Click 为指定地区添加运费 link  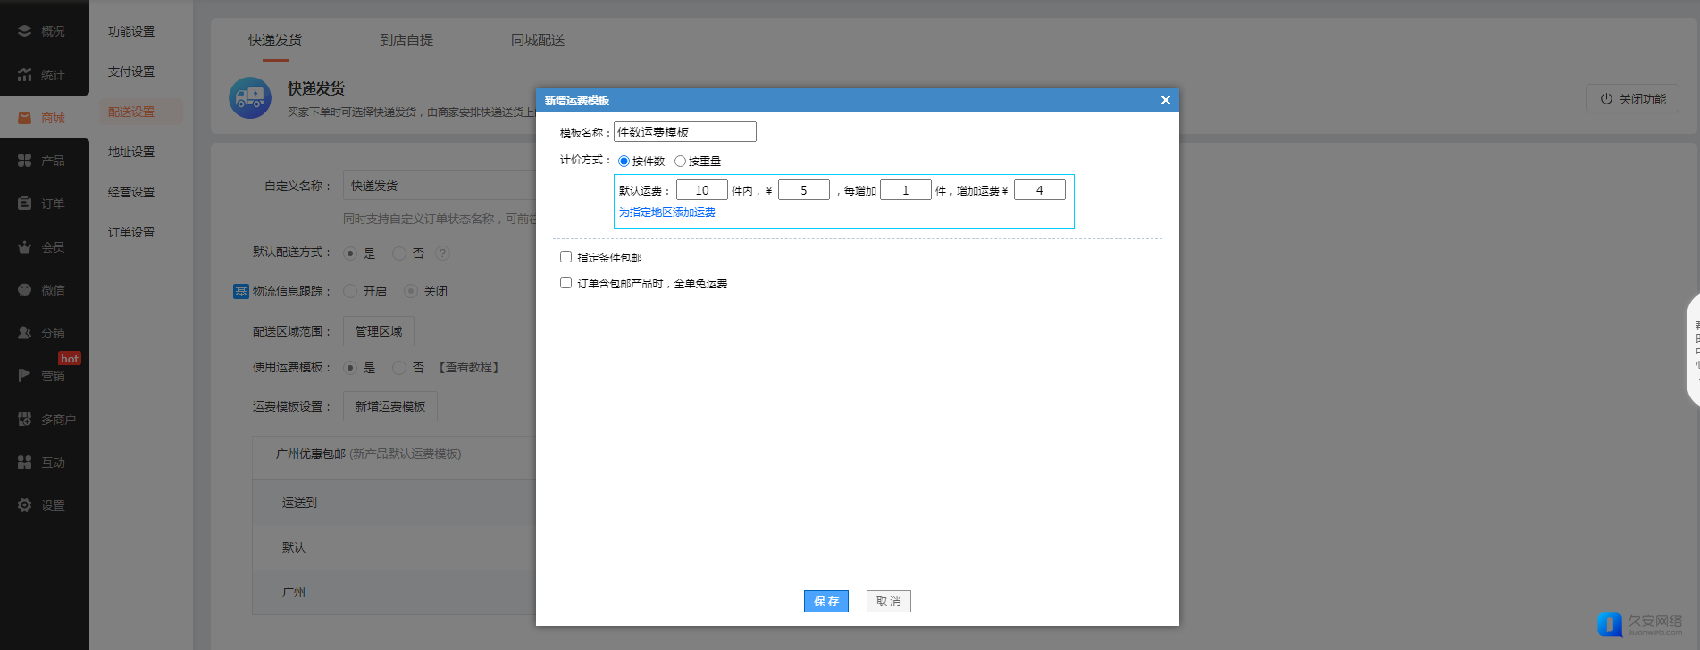click(667, 212)
